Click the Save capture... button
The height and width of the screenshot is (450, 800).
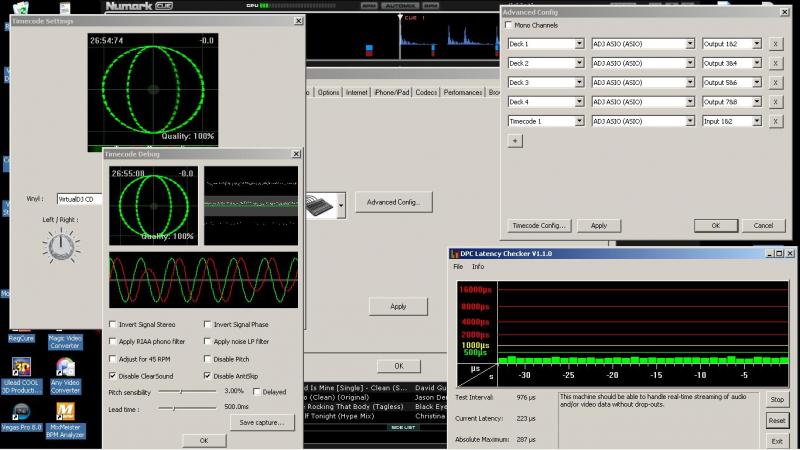coord(262,423)
